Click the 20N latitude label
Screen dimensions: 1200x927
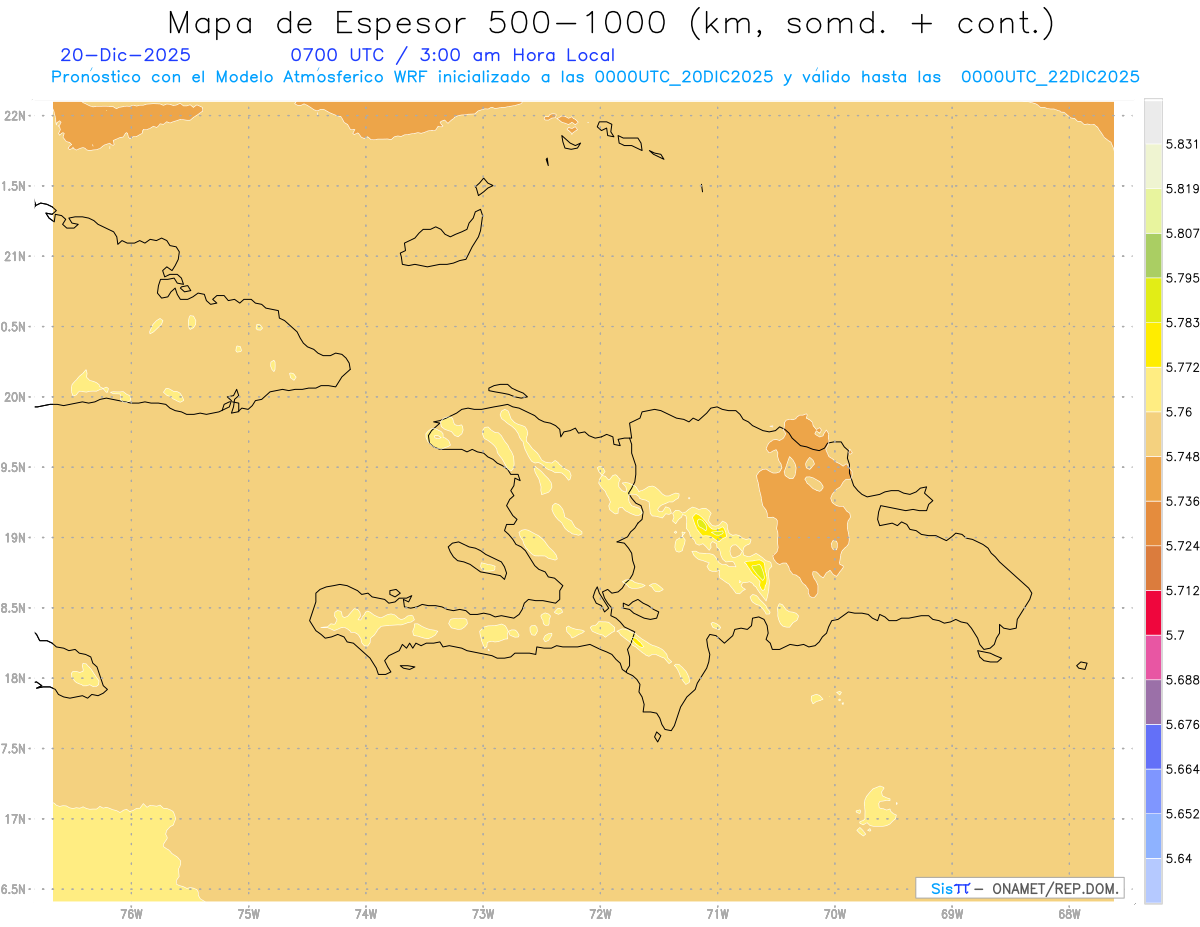15,397
